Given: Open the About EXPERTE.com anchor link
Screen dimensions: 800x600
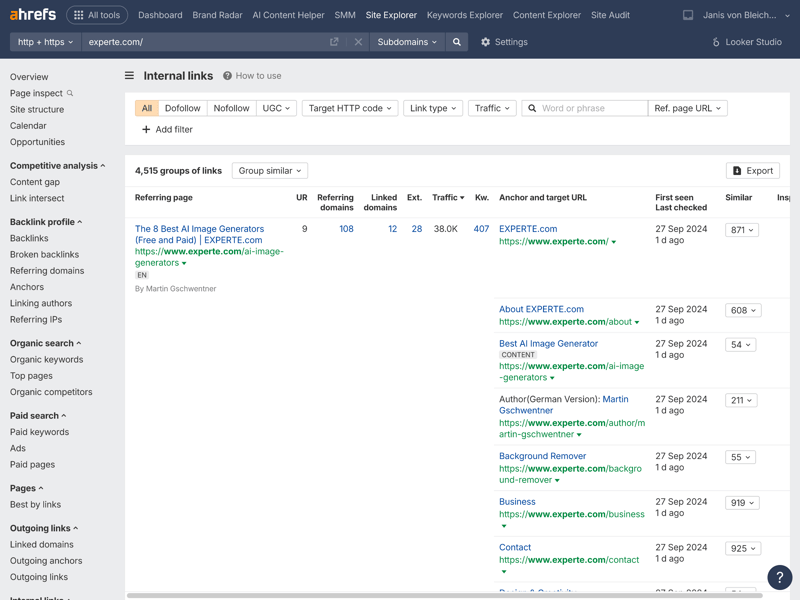Looking at the screenshot, I should pos(541,309).
